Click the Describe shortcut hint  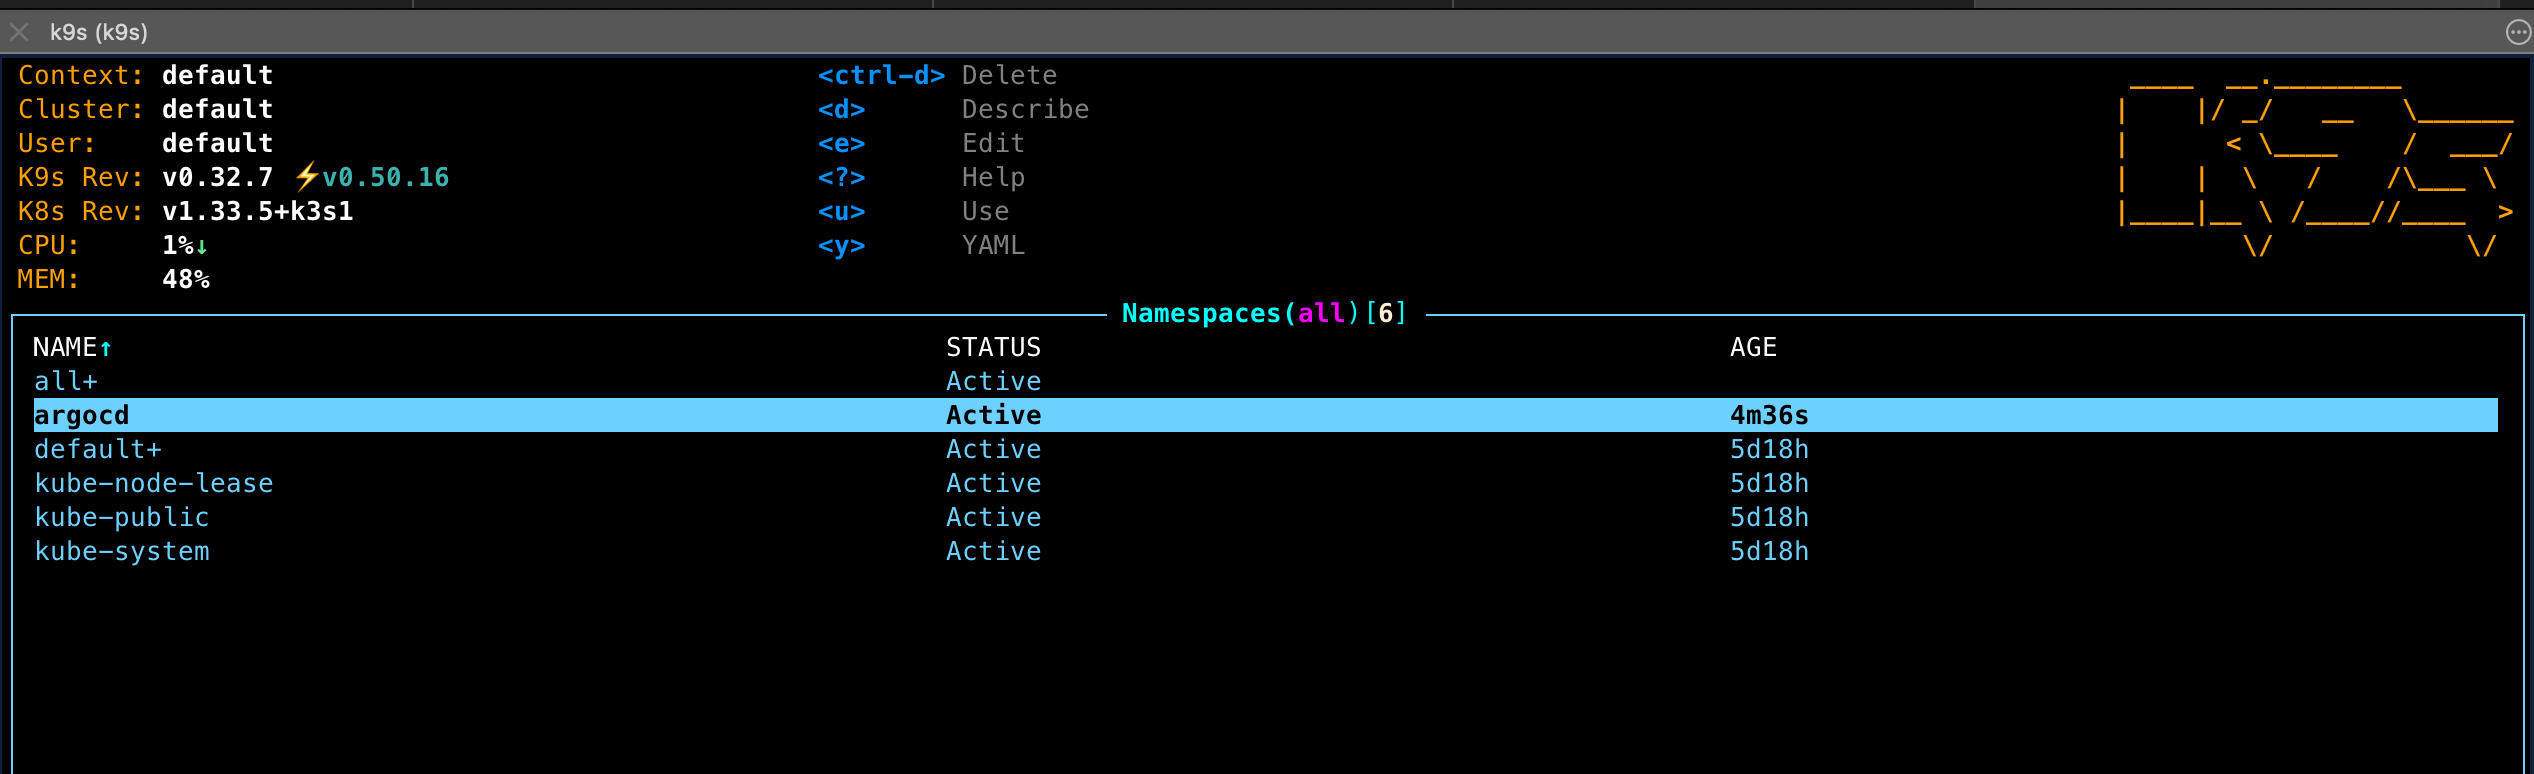tap(1024, 109)
